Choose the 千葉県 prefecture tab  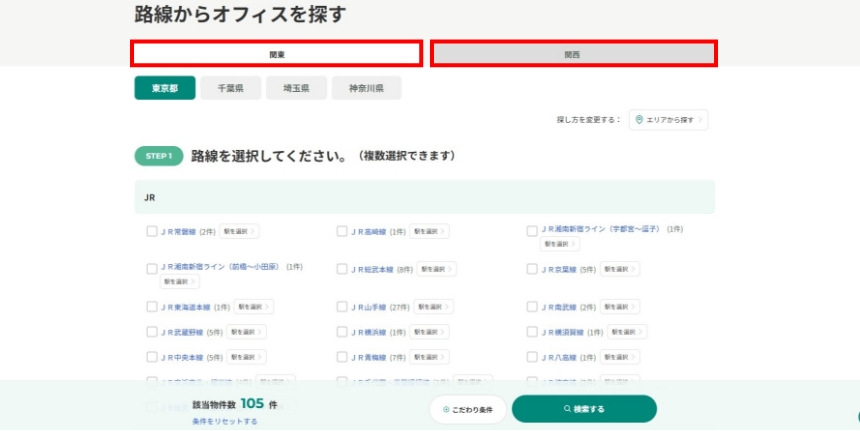[x=230, y=88]
